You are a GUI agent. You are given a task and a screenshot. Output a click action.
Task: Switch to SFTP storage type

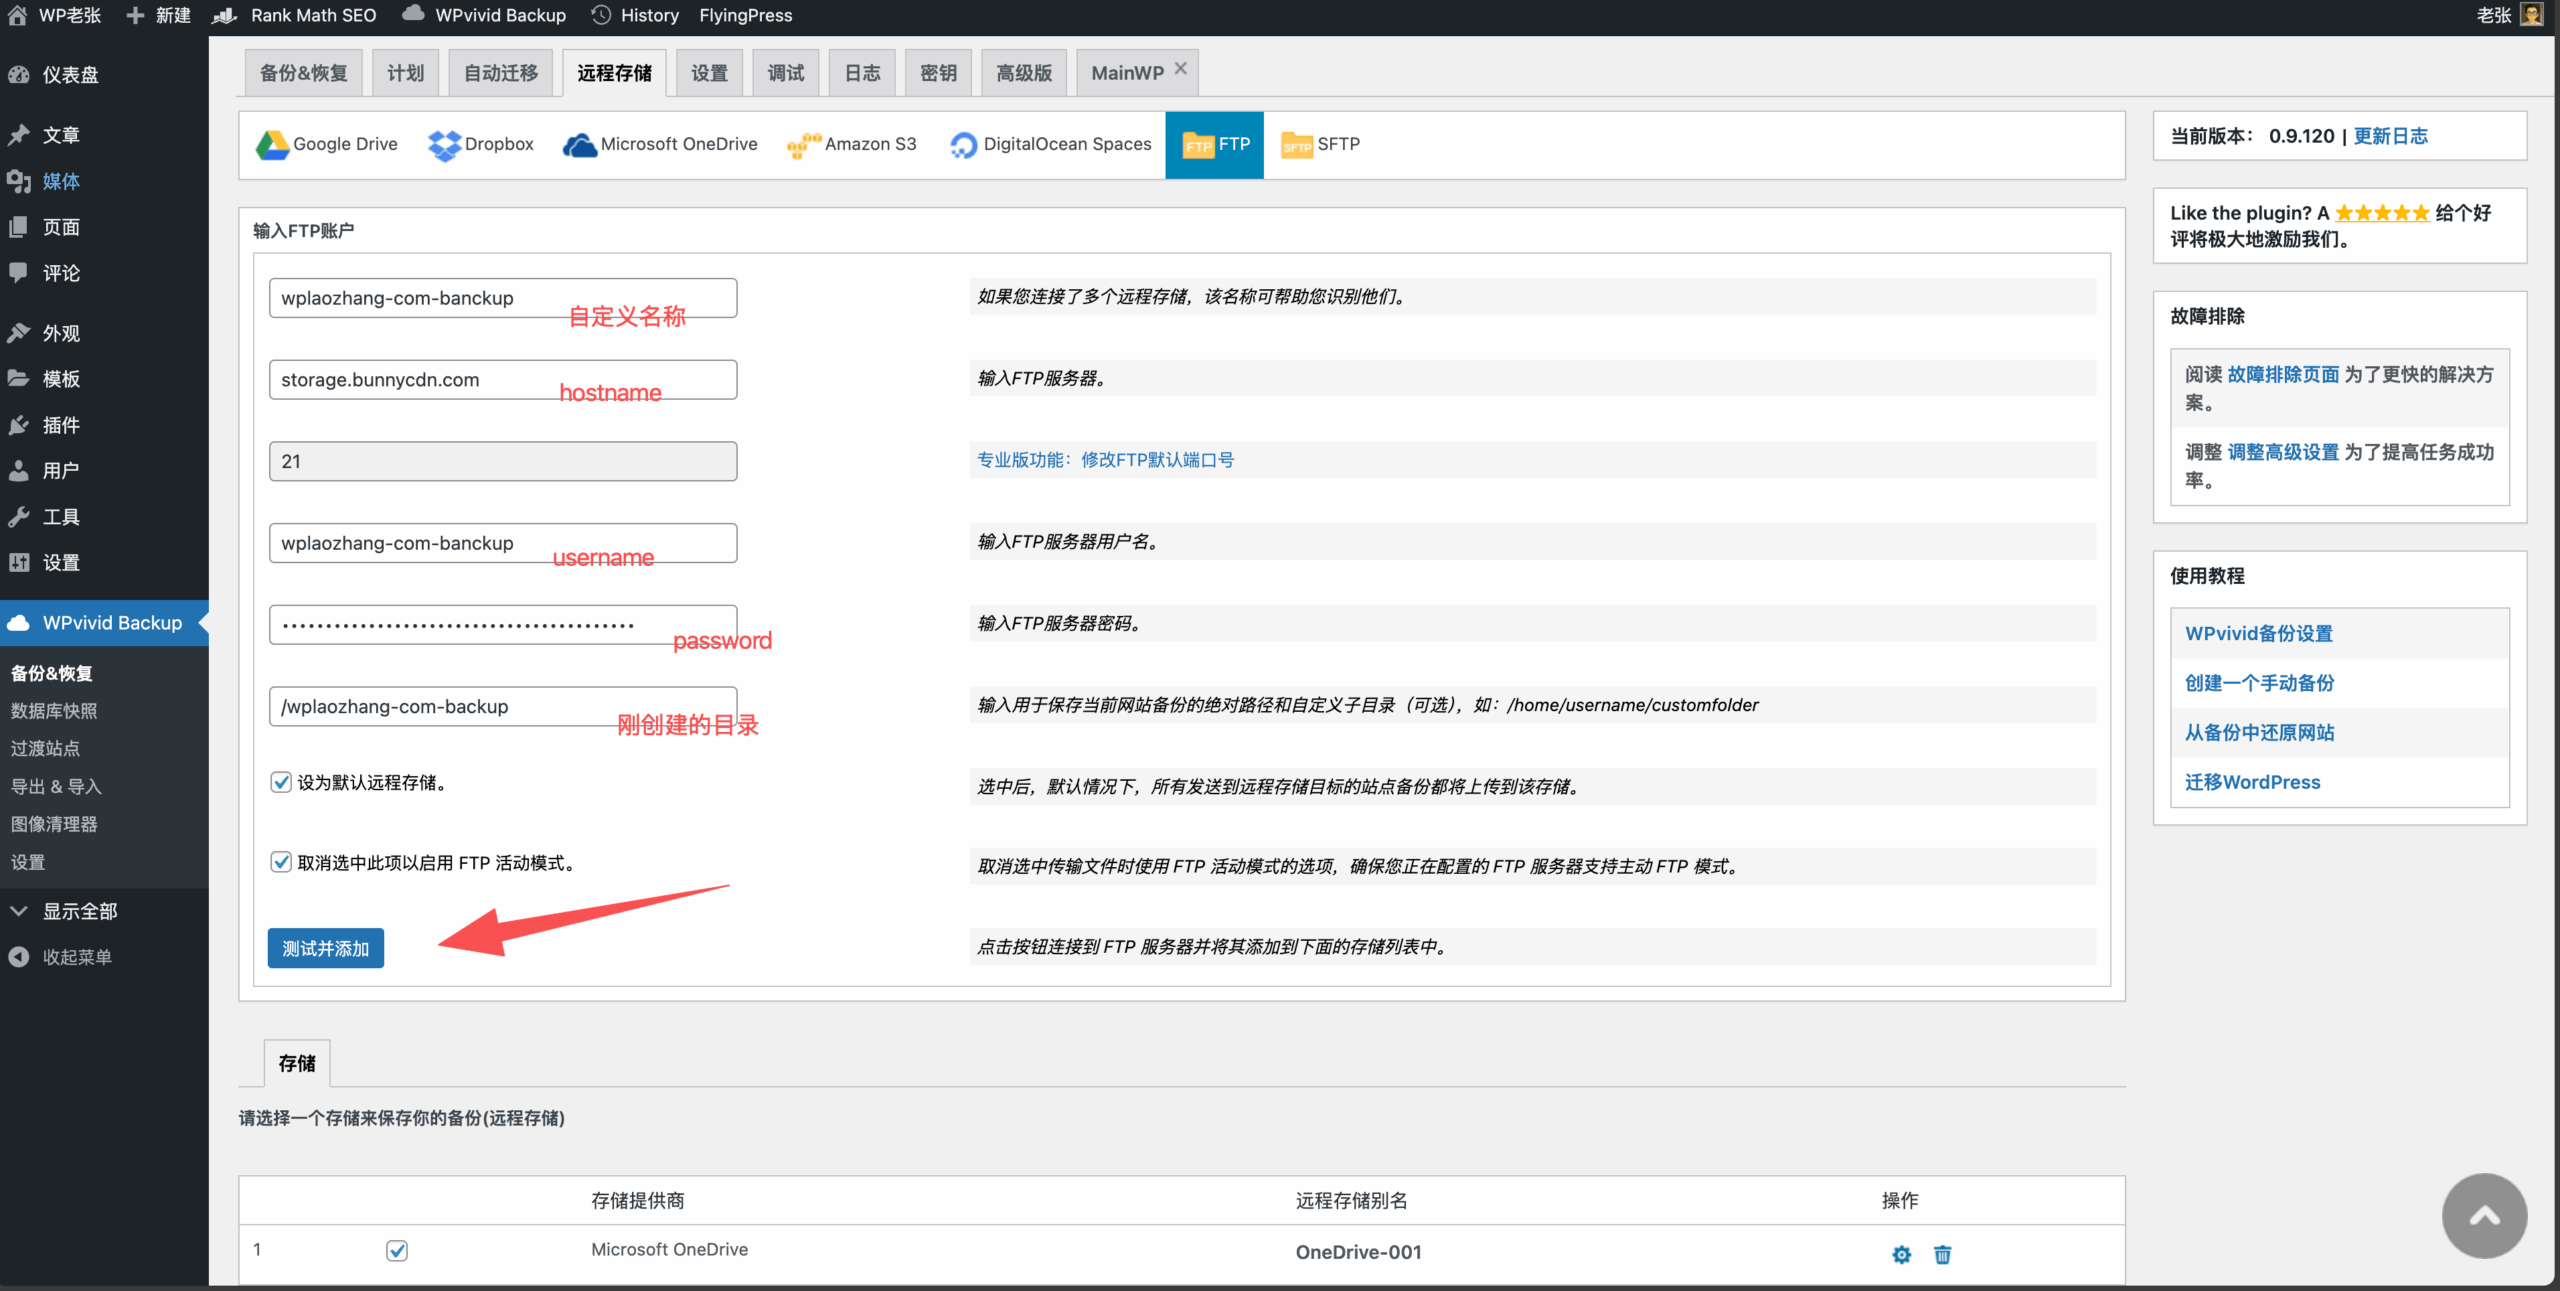[x=1320, y=145]
